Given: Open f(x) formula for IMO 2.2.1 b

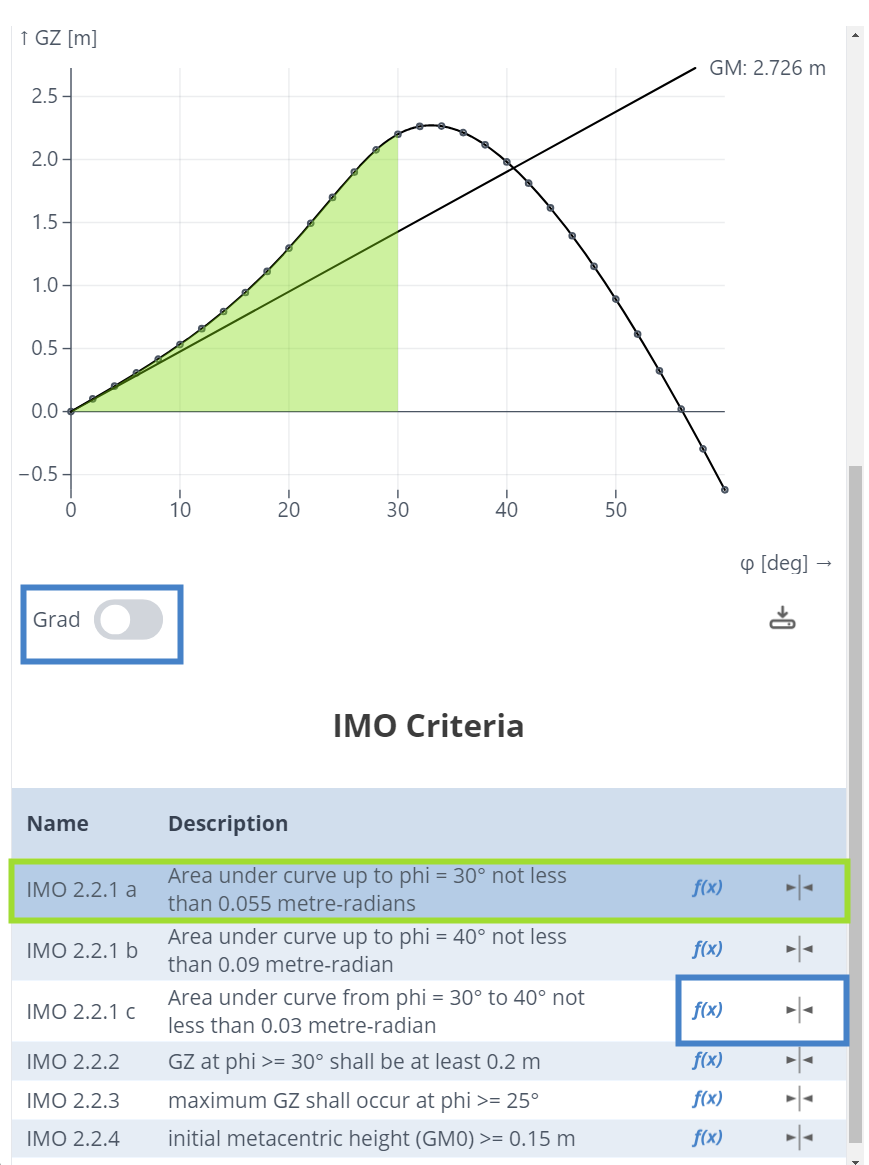Looking at the screenshot, I should coord(707,949).
